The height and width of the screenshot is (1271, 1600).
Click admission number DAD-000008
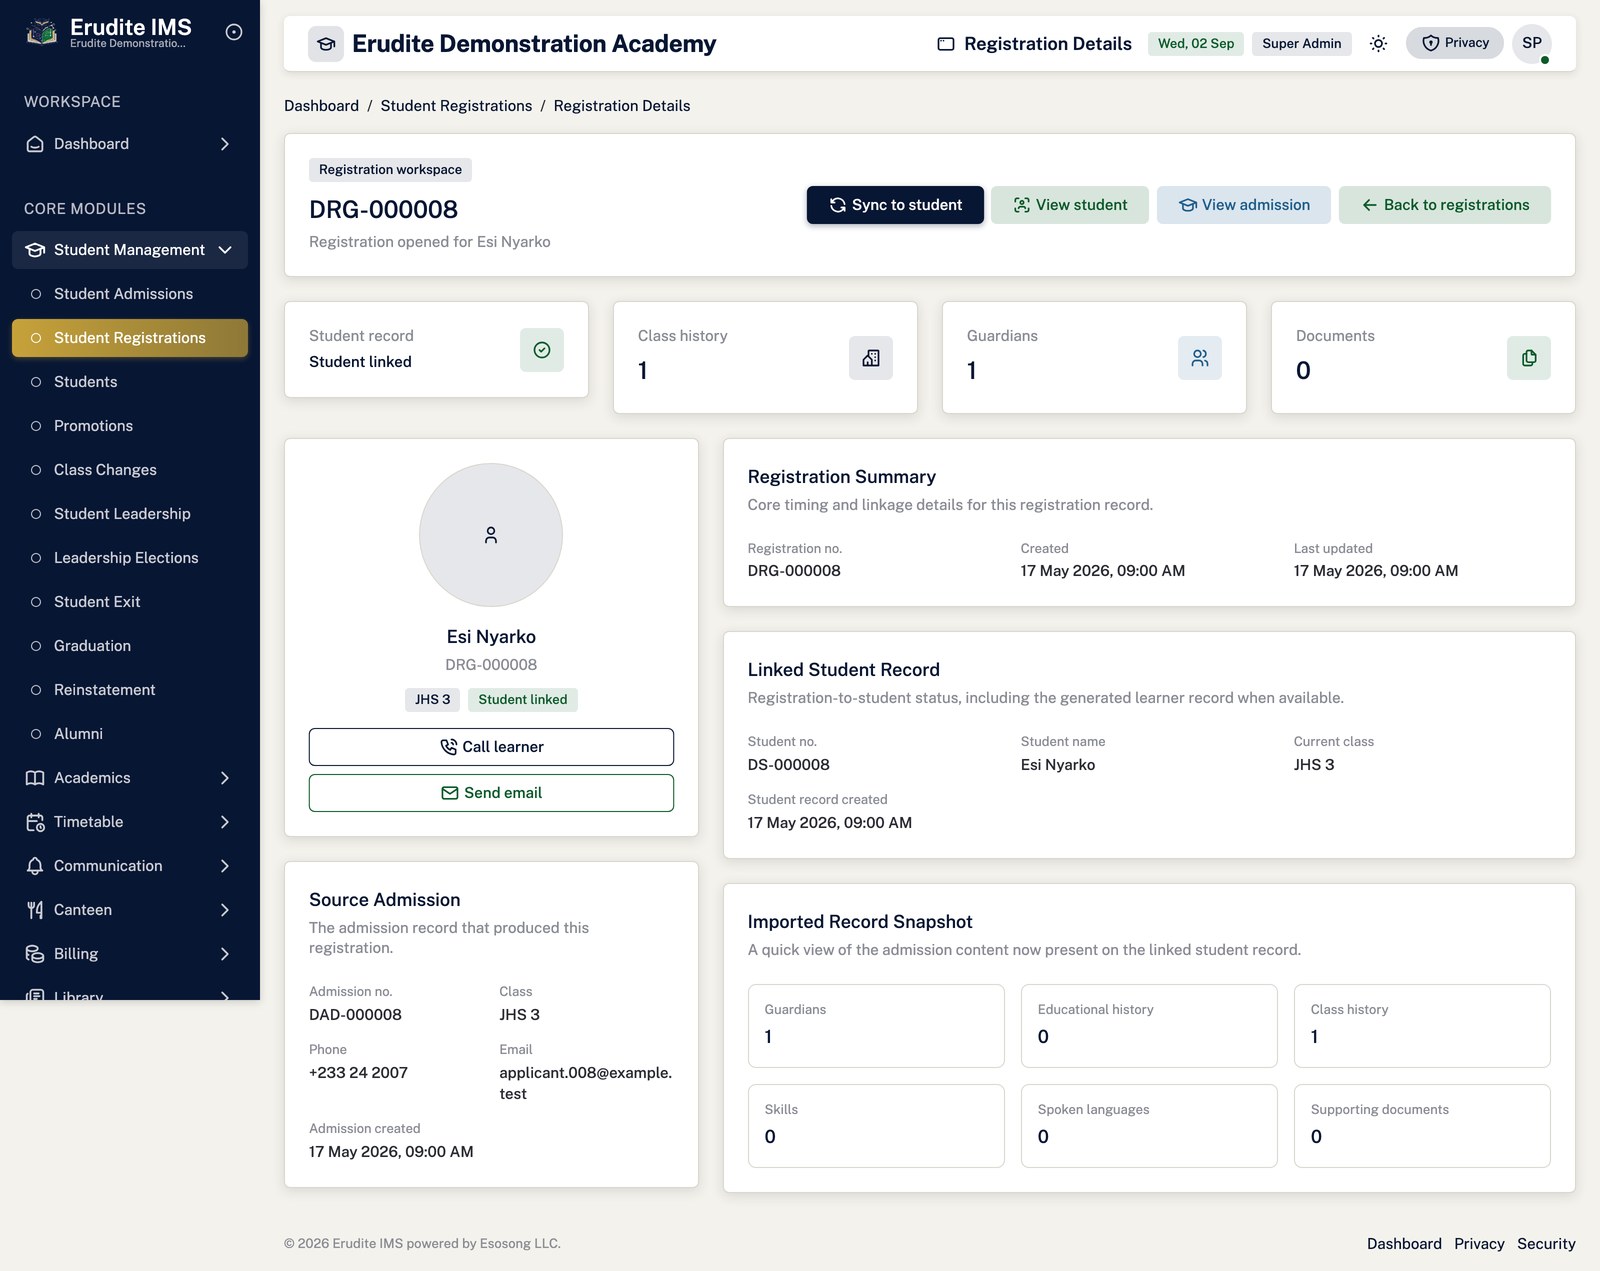pos(355,1015)
